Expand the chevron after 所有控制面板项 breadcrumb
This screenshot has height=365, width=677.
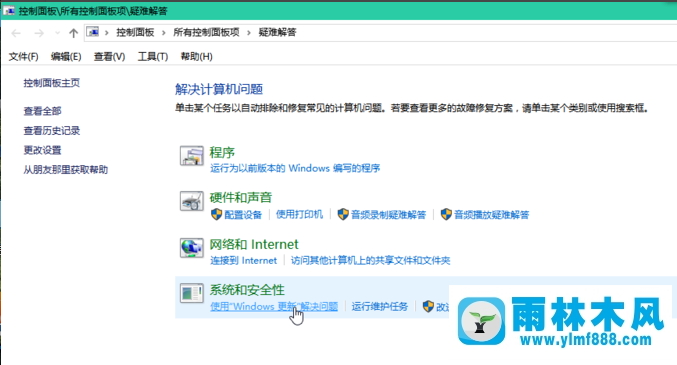tap(249, 33)
